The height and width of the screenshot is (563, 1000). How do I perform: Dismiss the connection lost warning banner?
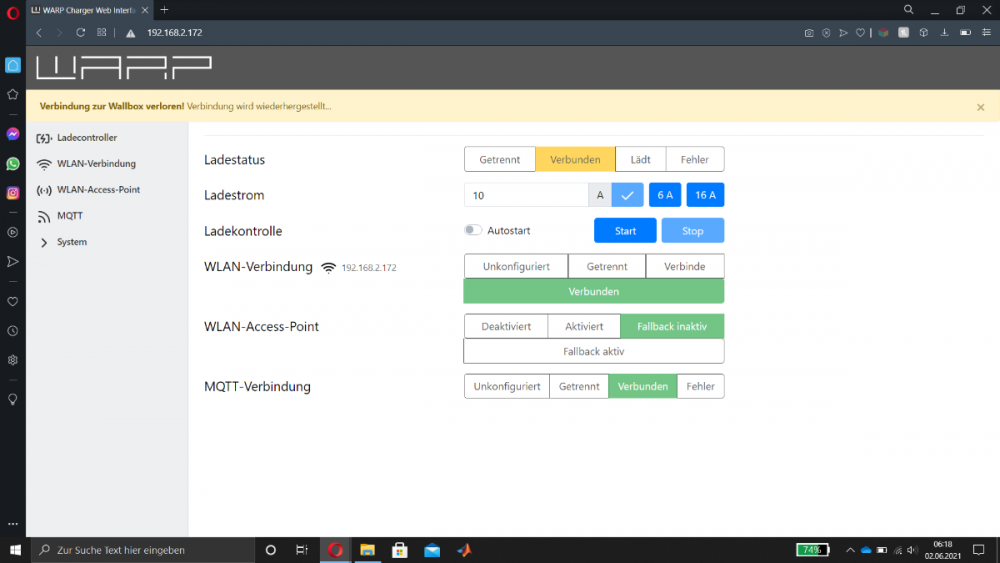980,107
